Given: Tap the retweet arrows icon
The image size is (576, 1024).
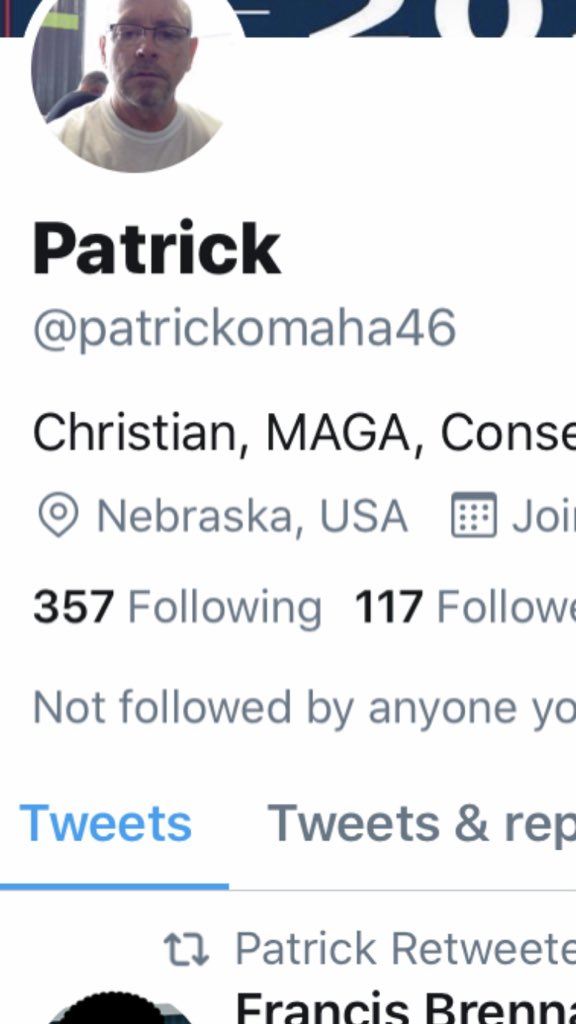Looking at the screenshot, I should 186,949.
